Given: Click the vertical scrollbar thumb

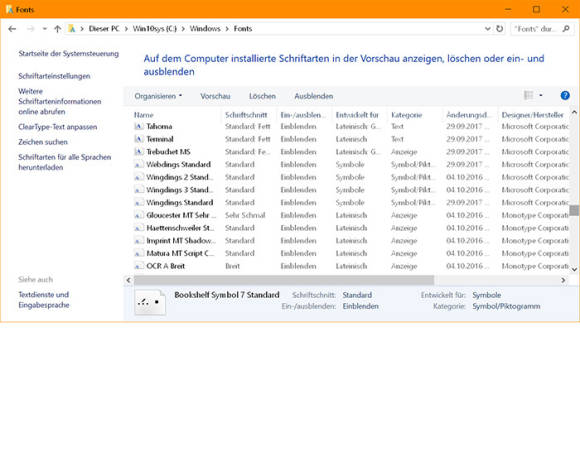Looking at the screenshot, I should (x=574, y=210).
